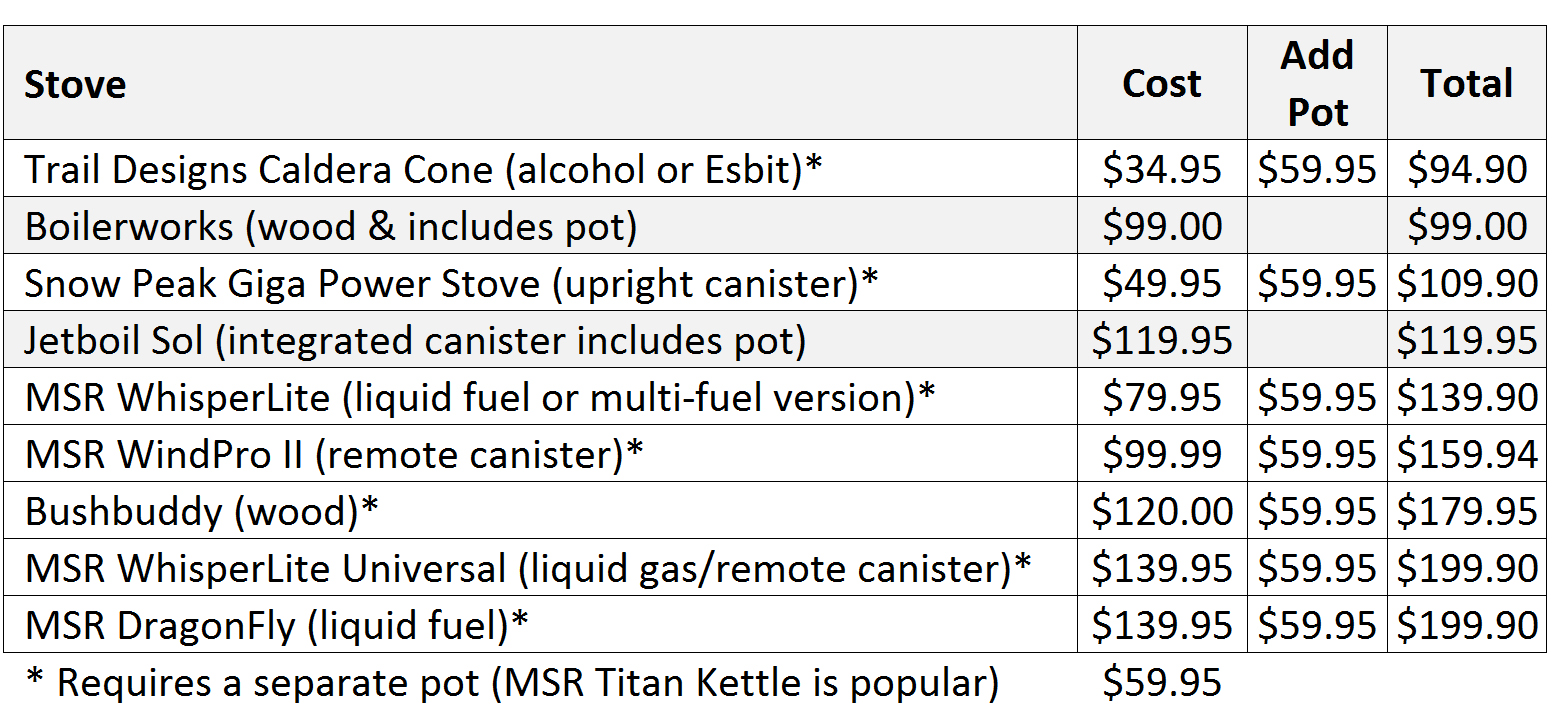Image resolution: width=1563 pixels, height=707 pixels.
Task: Select the $34.95 cost cell
Action: [1162, 170]
